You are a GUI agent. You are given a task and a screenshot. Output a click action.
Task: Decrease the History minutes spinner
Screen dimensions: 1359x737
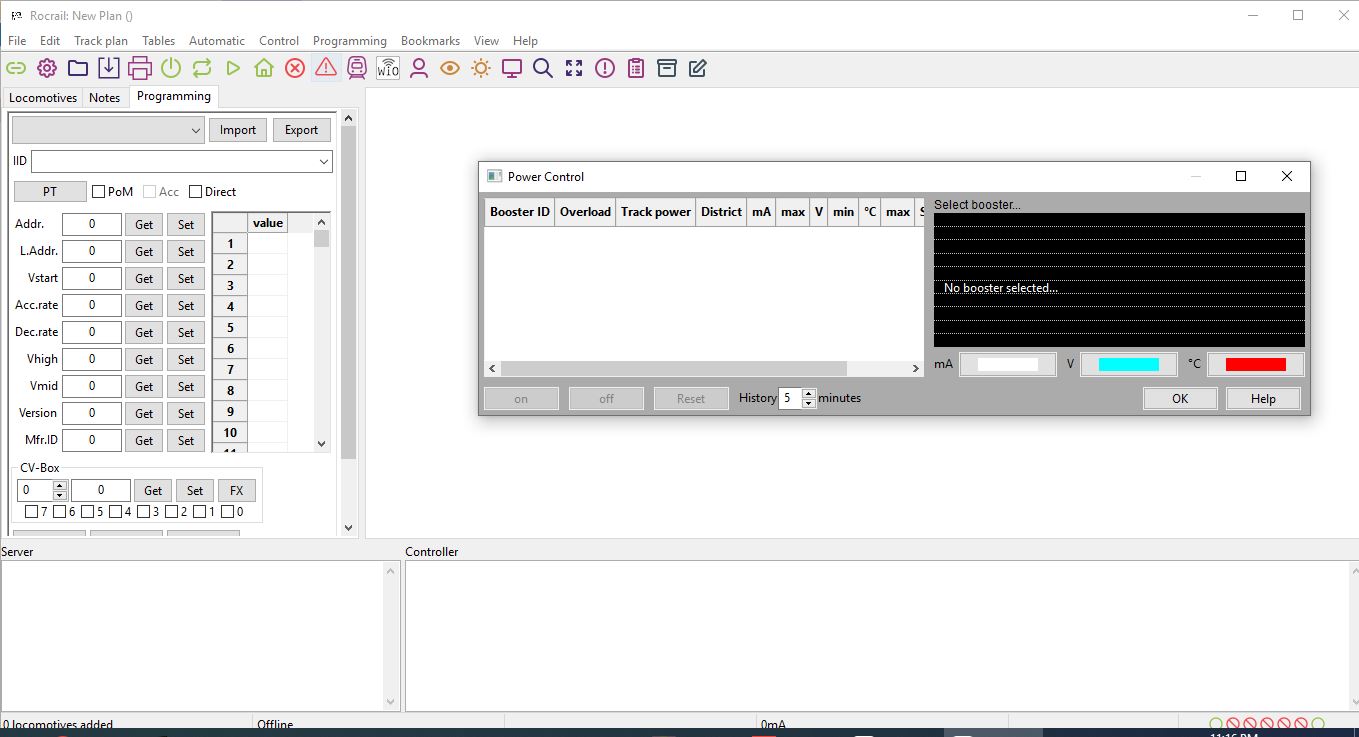pos(809,403)
